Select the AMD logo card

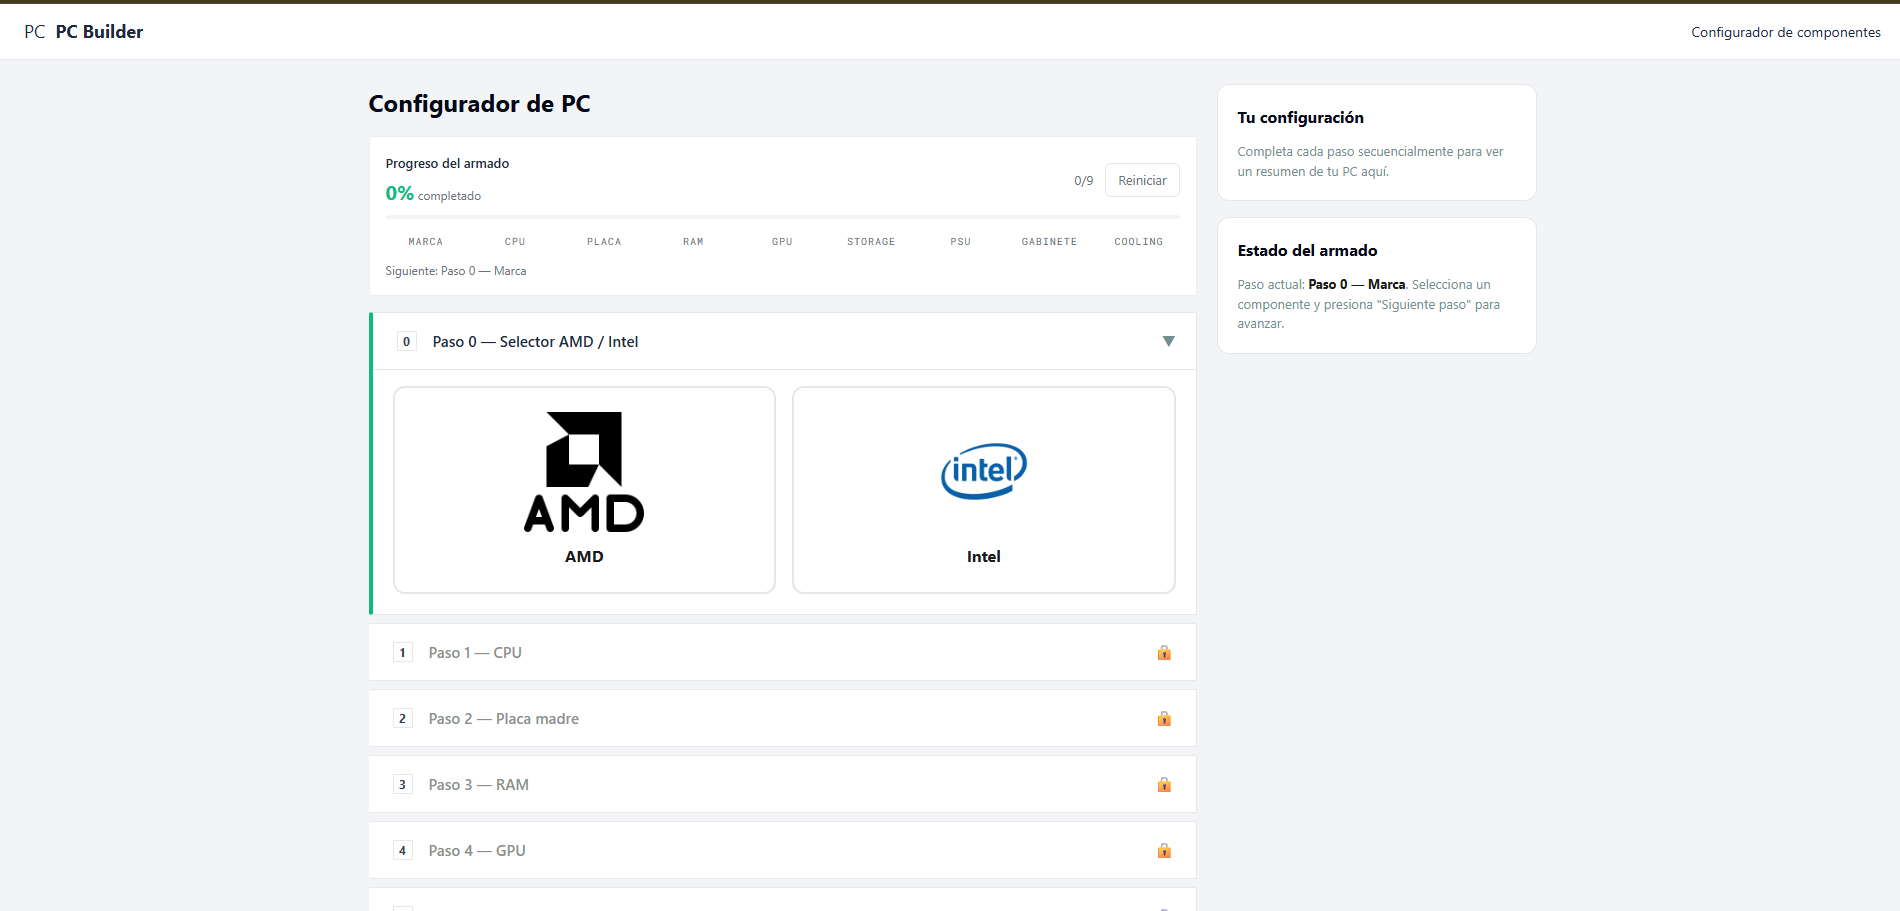(x=584, y=490)
